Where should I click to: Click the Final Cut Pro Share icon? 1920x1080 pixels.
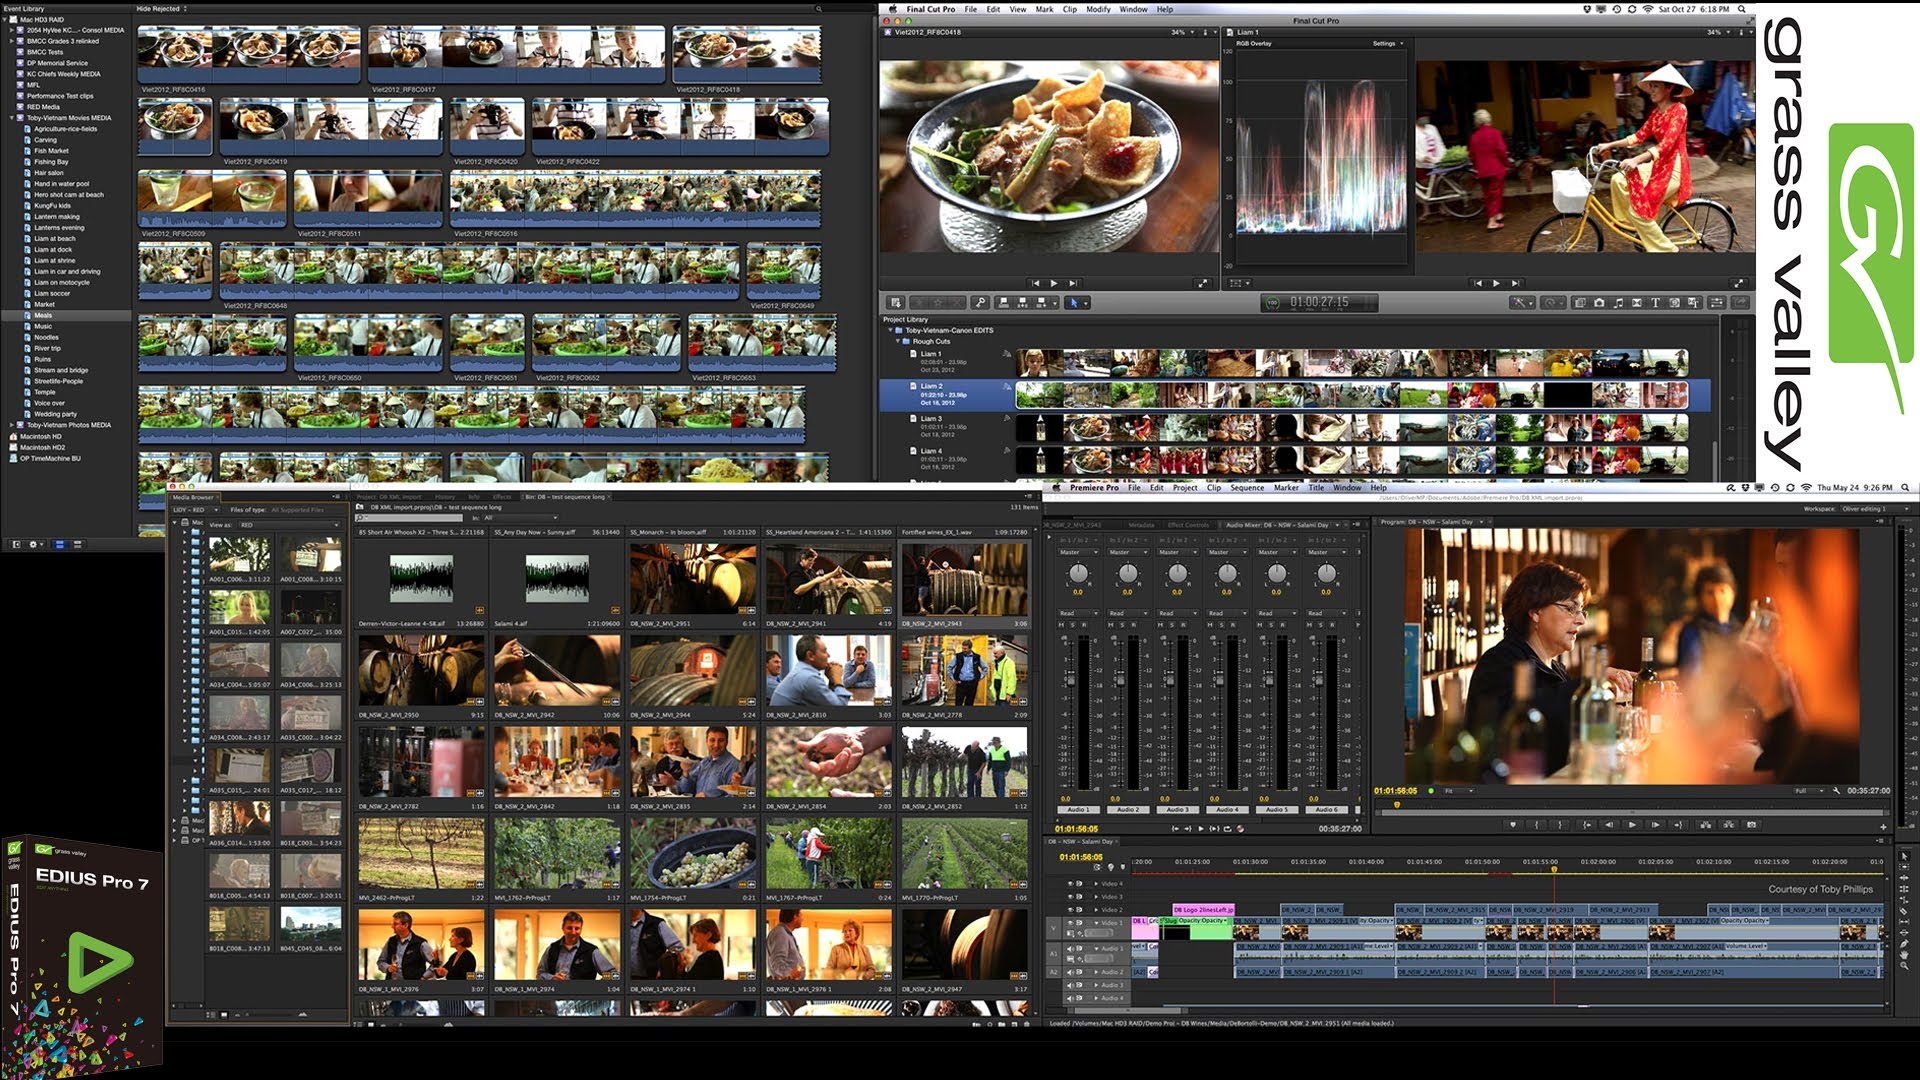[1741, 302]
